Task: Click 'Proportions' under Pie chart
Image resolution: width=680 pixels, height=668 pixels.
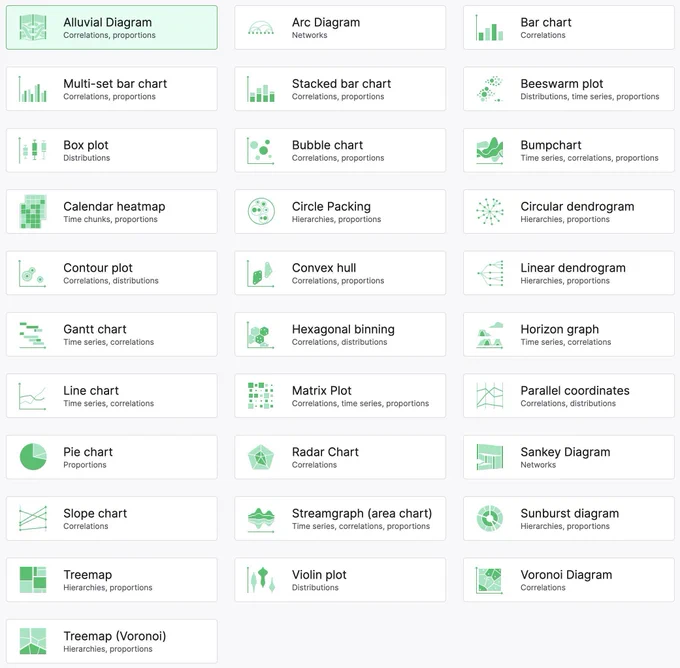Action: tap(85, 465)
